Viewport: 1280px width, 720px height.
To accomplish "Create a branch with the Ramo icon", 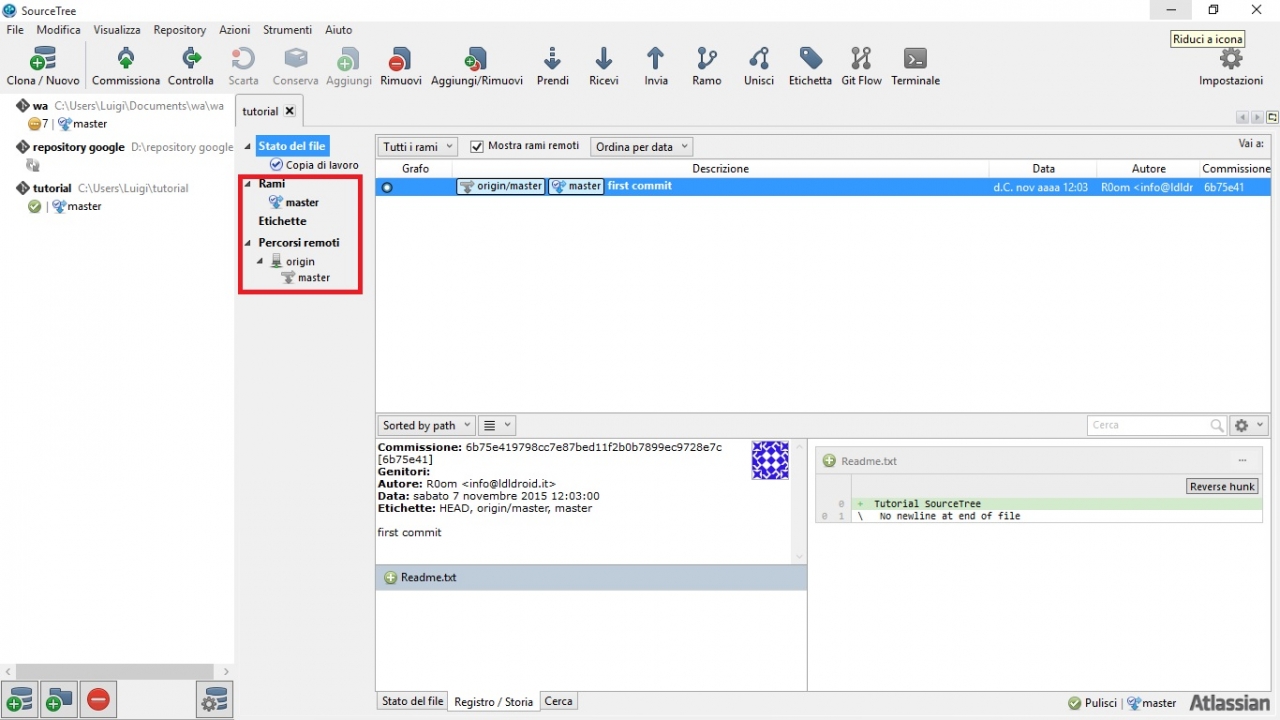I will (x=707, y=59).
